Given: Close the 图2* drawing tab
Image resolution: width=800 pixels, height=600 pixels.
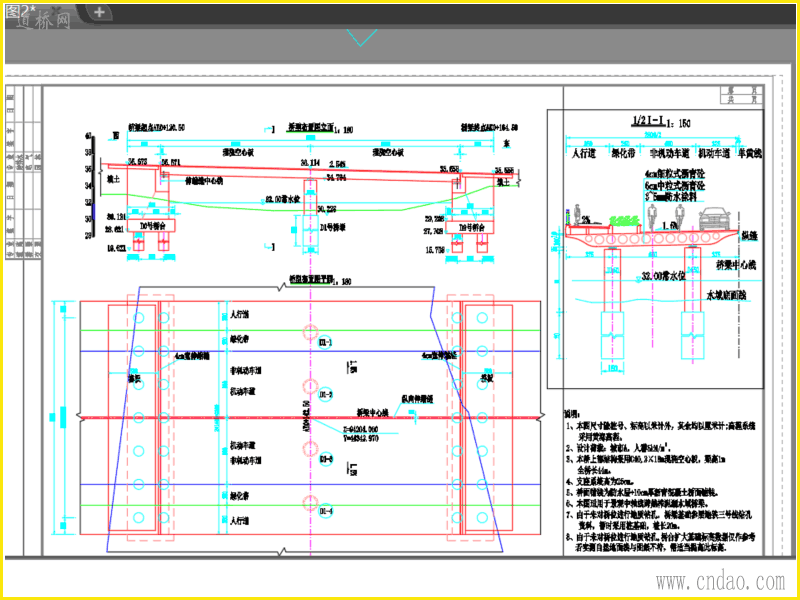Looking at the screenshot, I should (58, 10).
